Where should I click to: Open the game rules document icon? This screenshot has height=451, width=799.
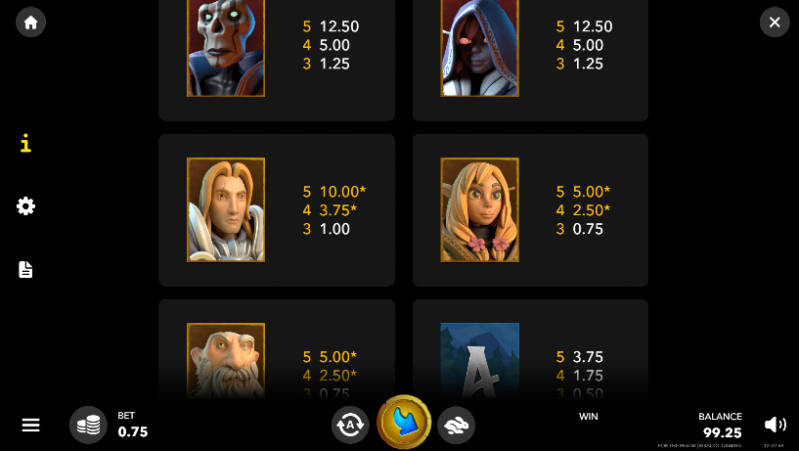(x=25, y=270)
